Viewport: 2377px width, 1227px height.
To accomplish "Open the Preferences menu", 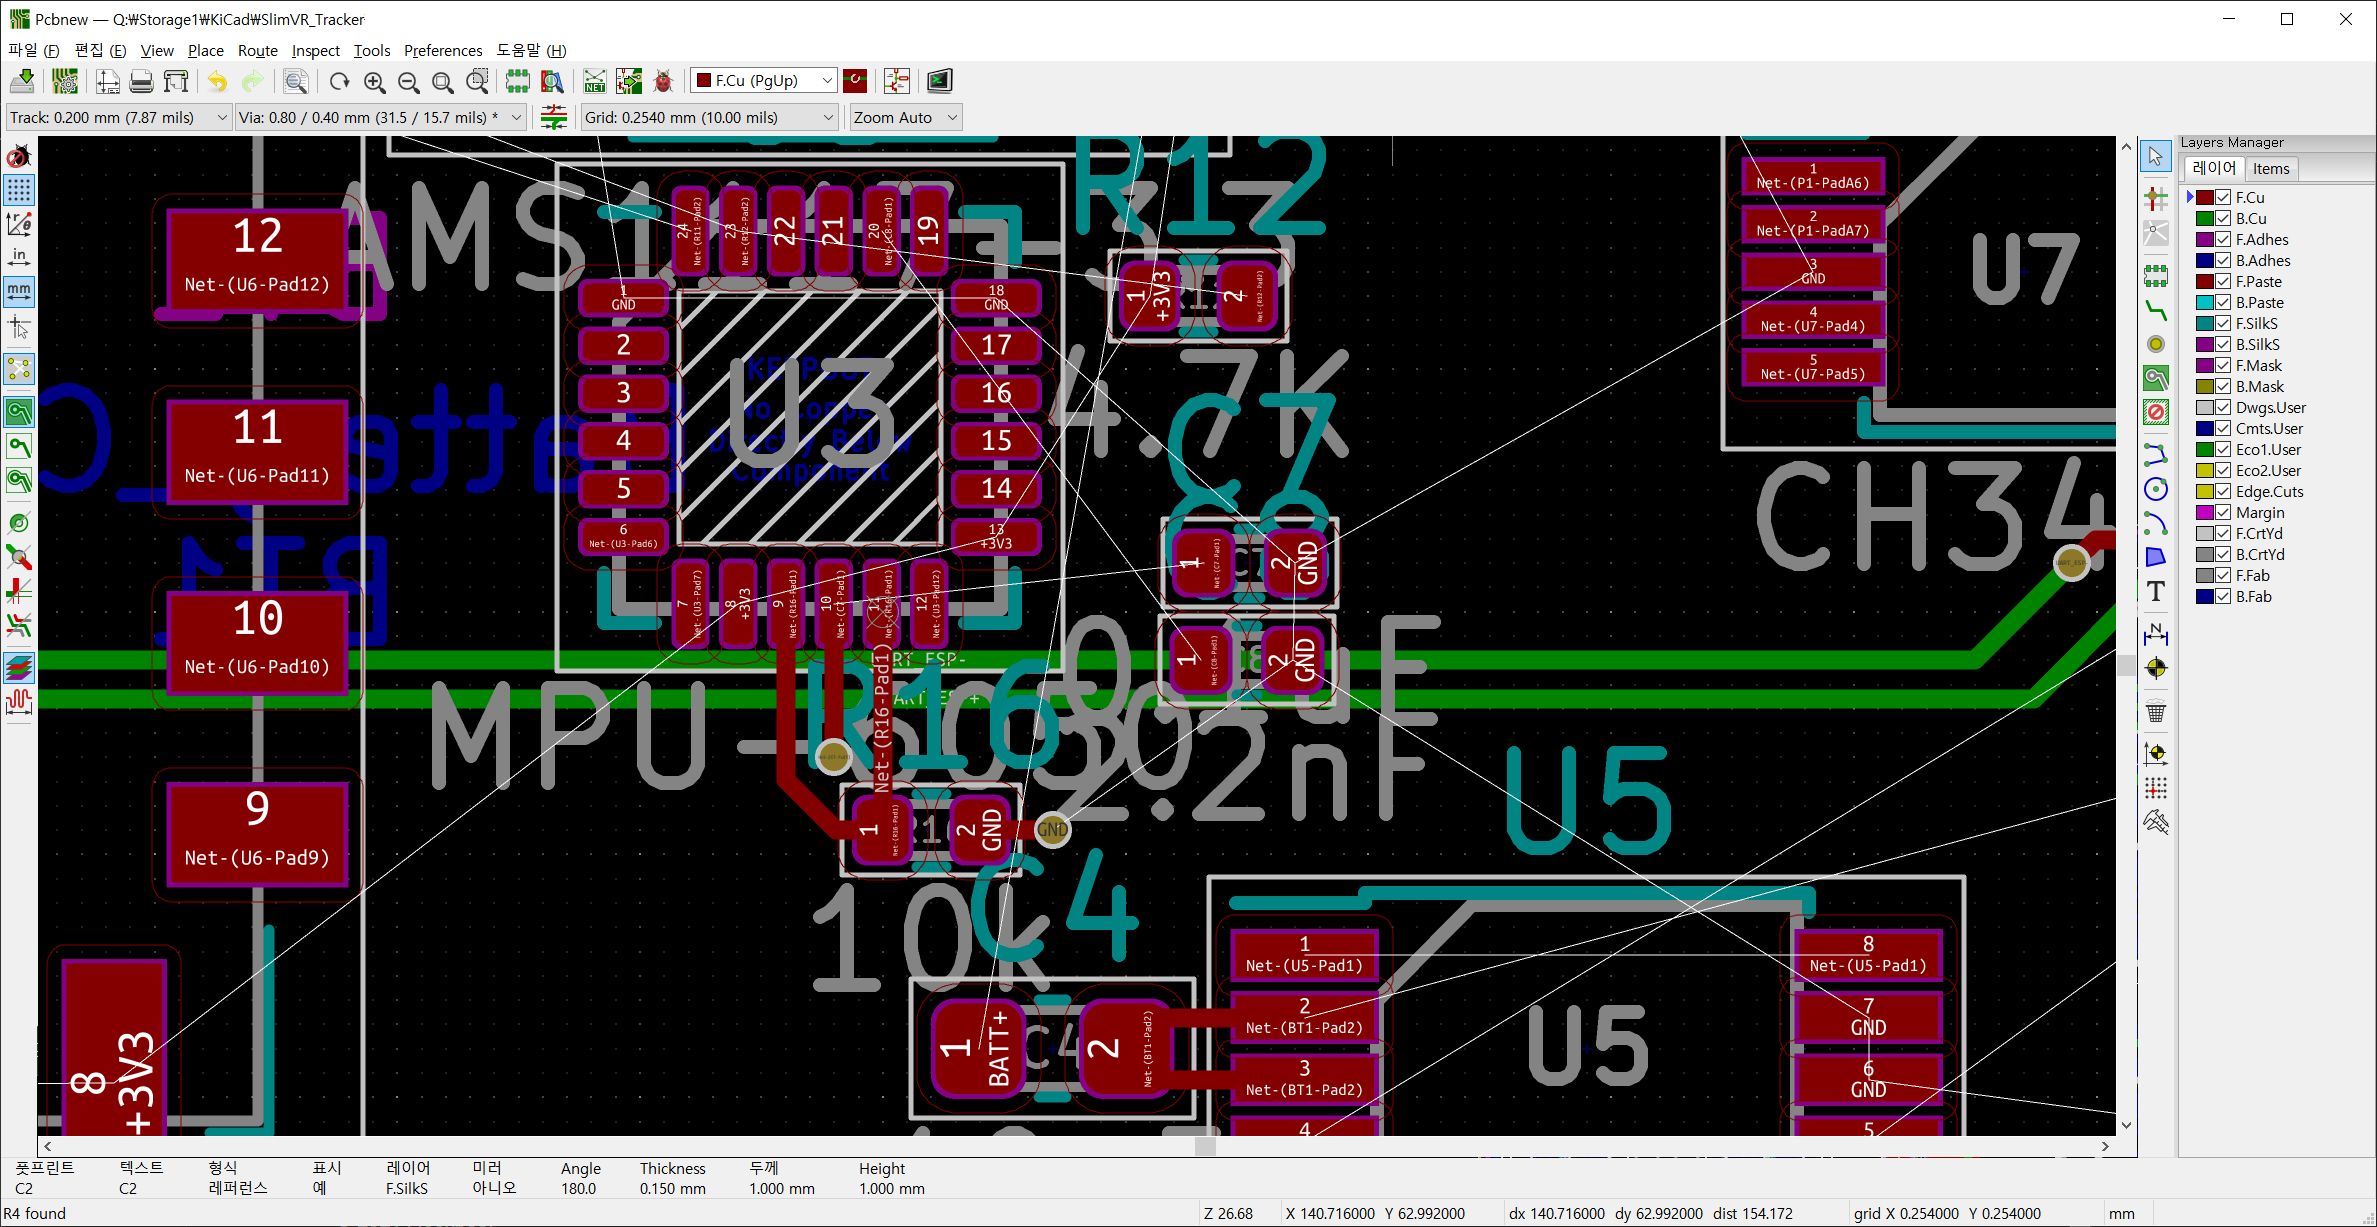I will [x=442, y=51].
